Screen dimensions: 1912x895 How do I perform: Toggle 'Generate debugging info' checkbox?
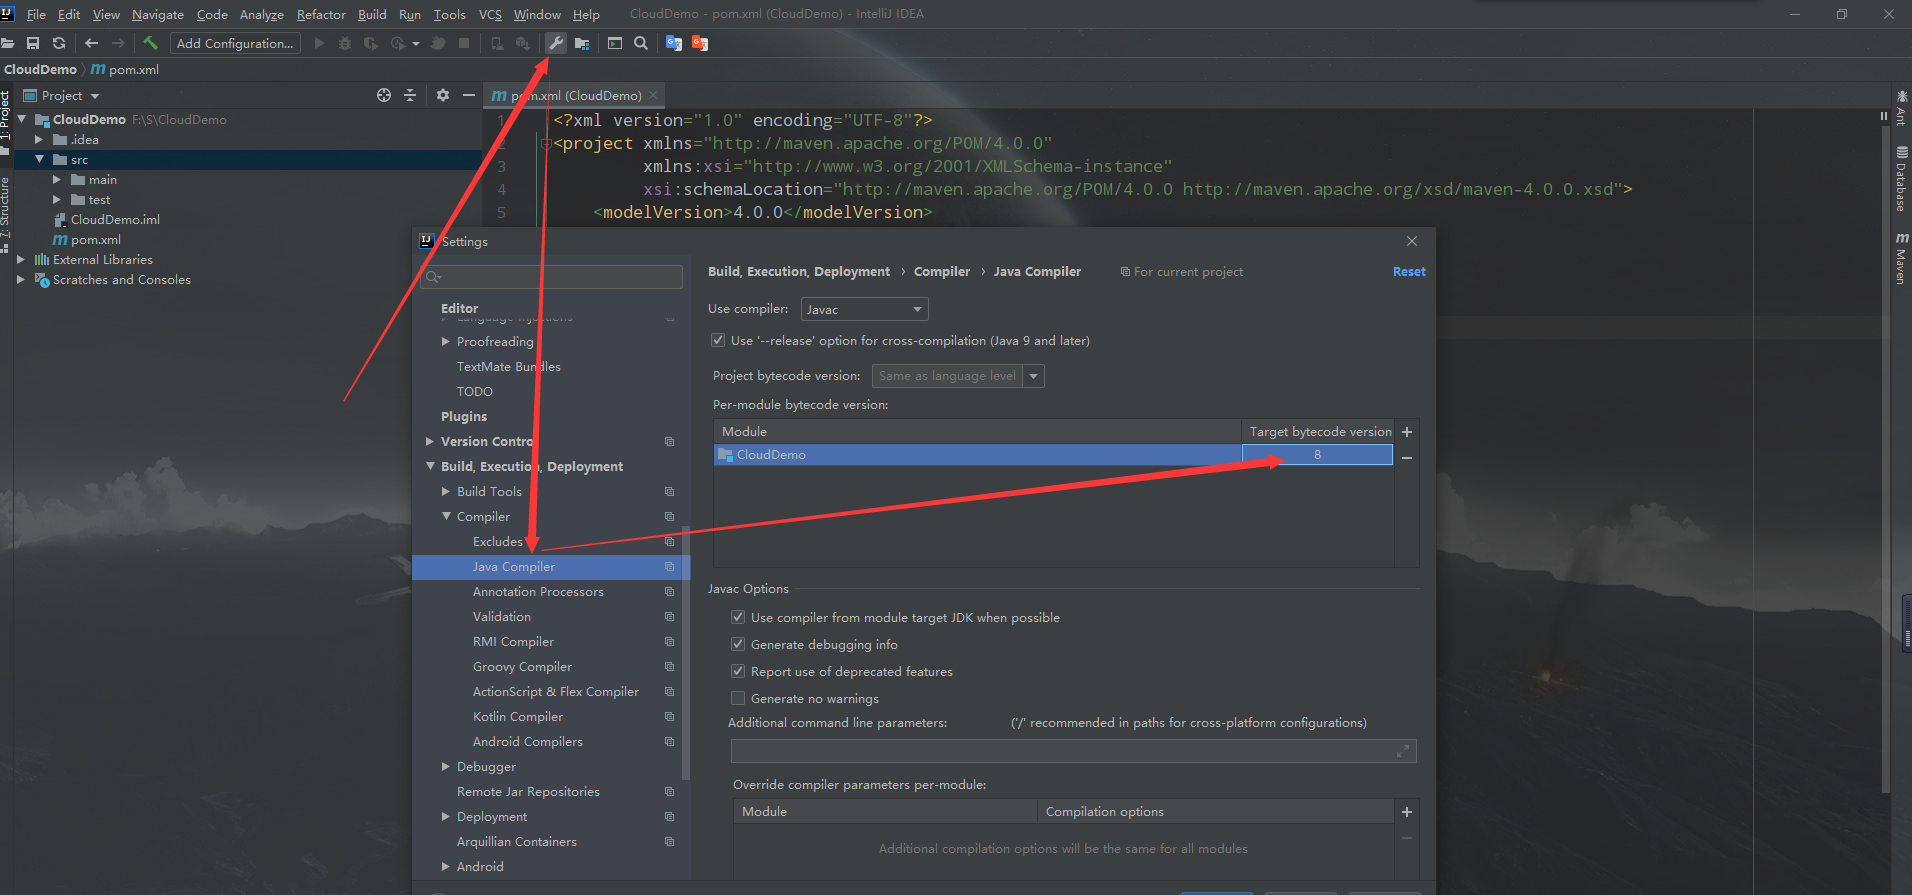[x=738, y=644]
